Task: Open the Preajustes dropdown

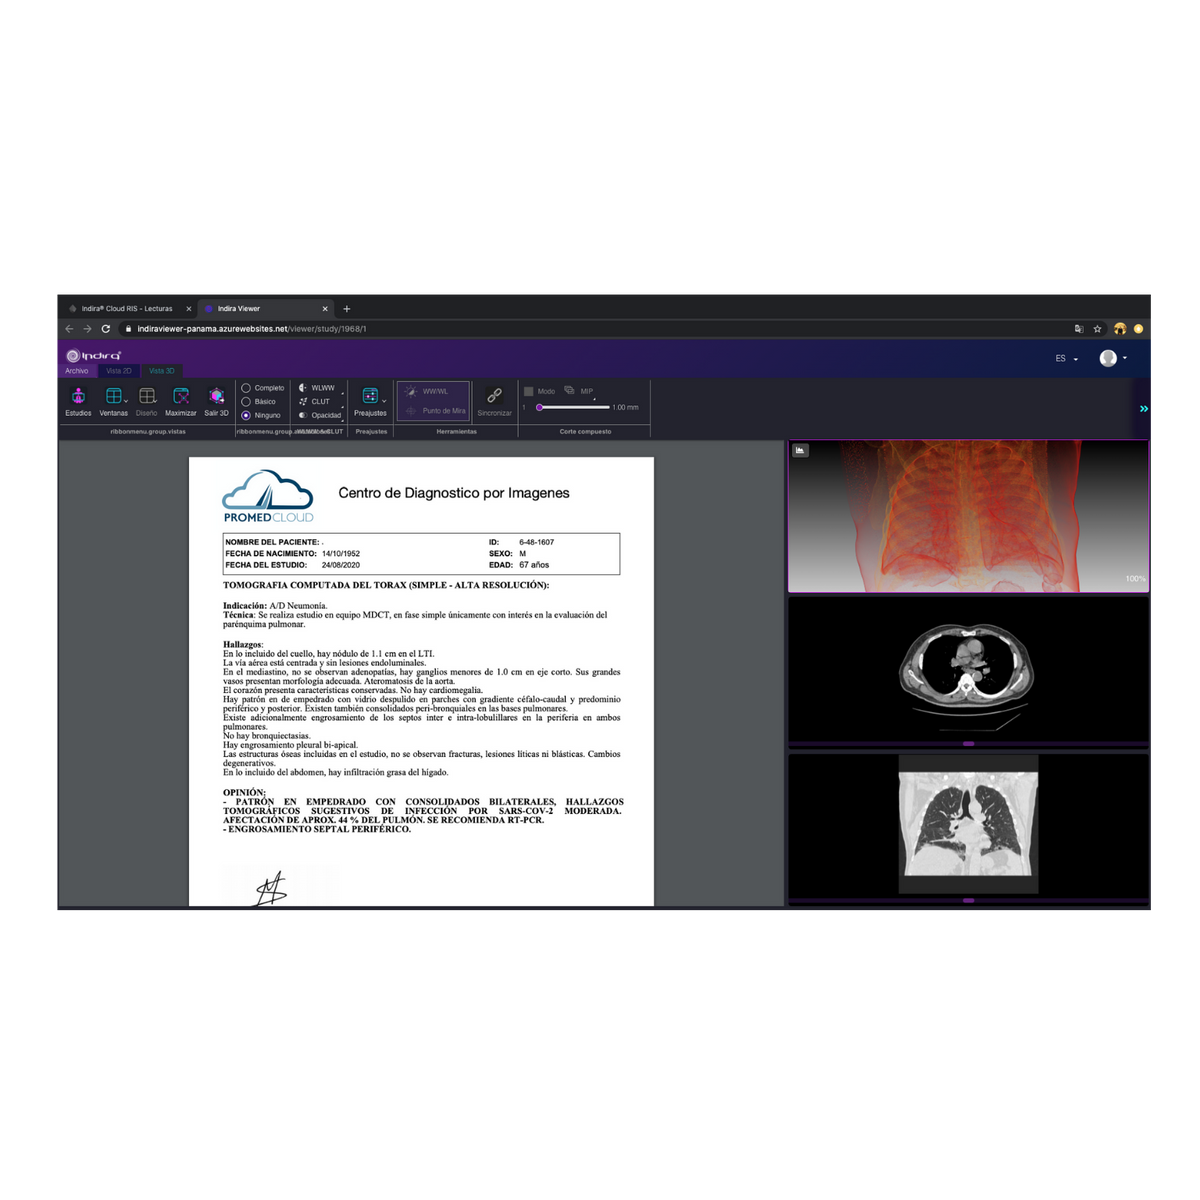Action: (370, 400)
